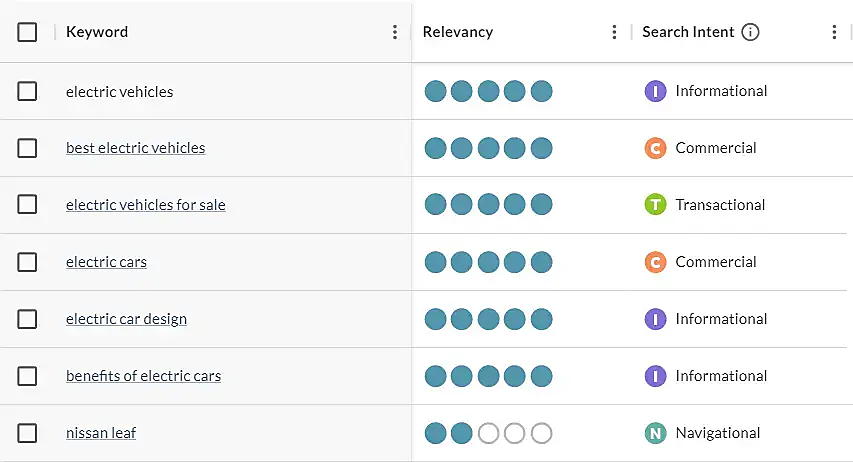Viewport: 853px width, 462px height.
Task: Click Commercial badge icon for electric cars
Action: coord(655,262)
